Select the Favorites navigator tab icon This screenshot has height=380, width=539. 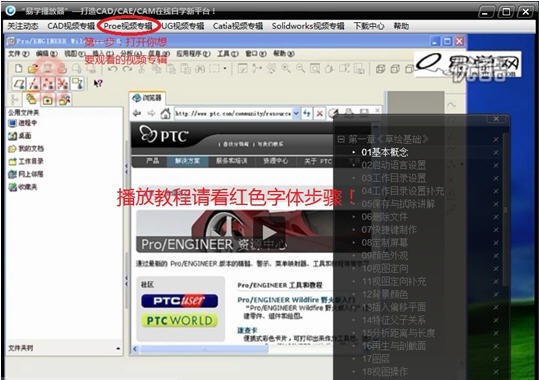47,100
